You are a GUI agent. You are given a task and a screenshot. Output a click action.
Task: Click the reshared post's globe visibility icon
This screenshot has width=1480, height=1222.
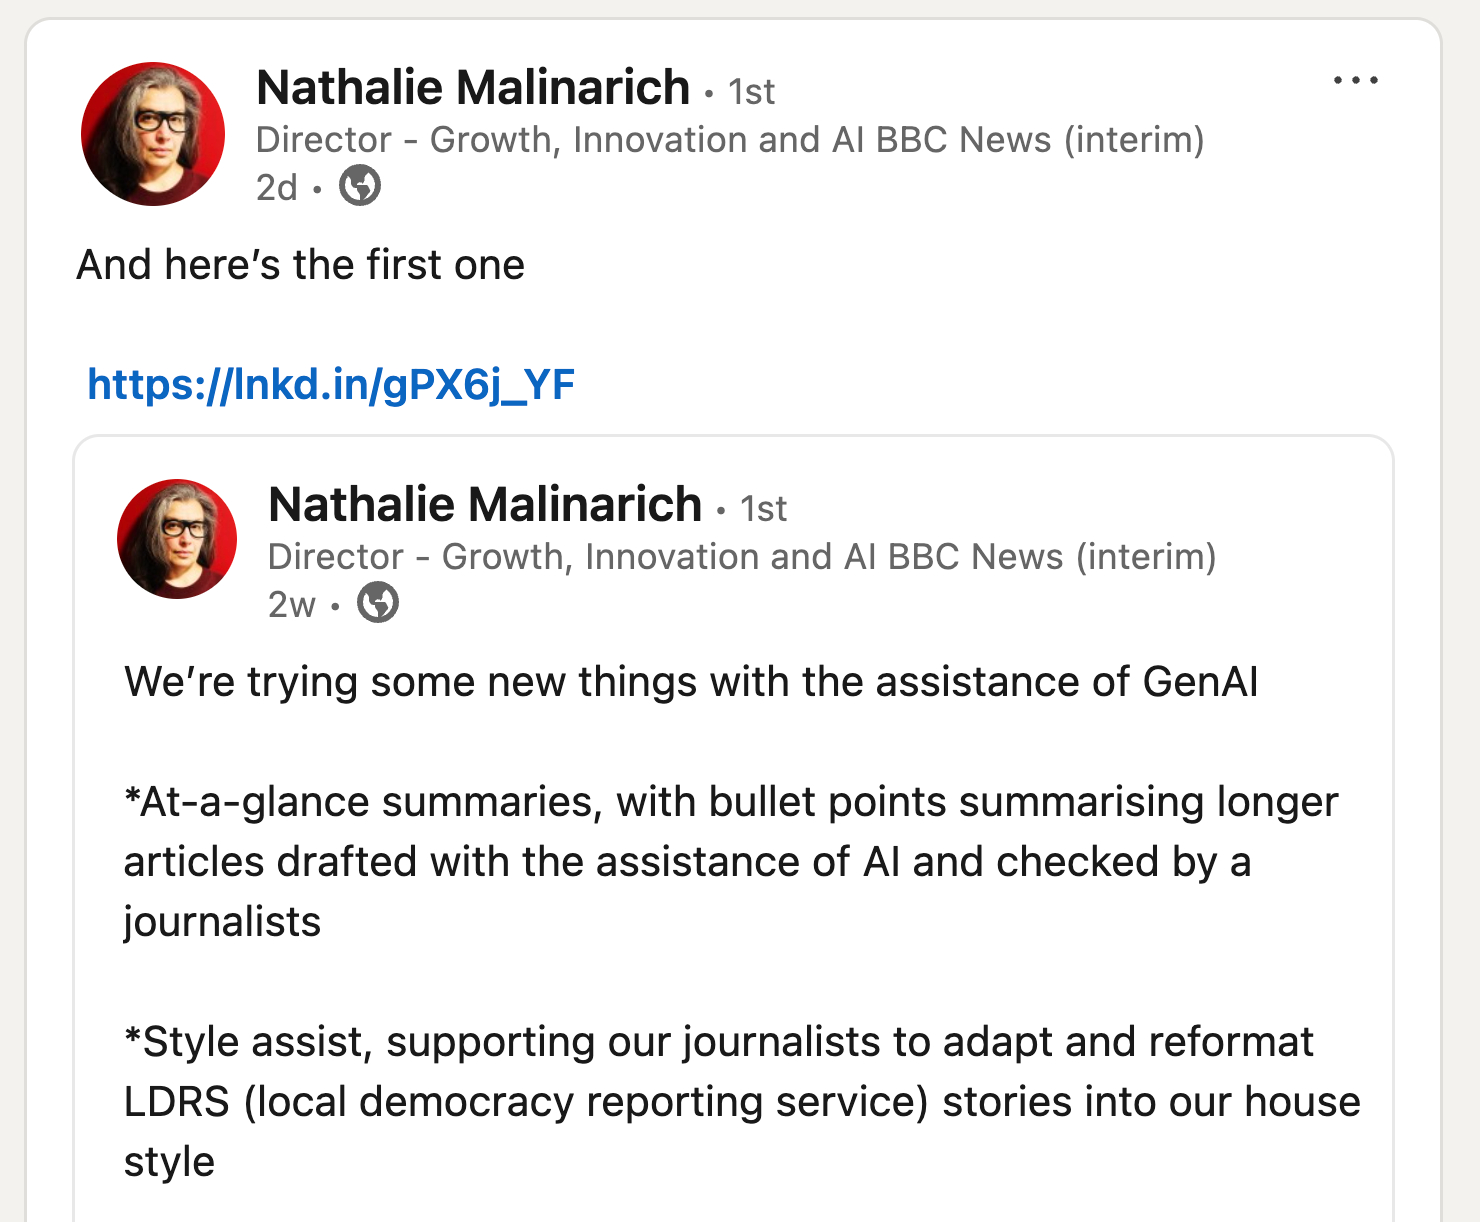click(x=378, y=603)
